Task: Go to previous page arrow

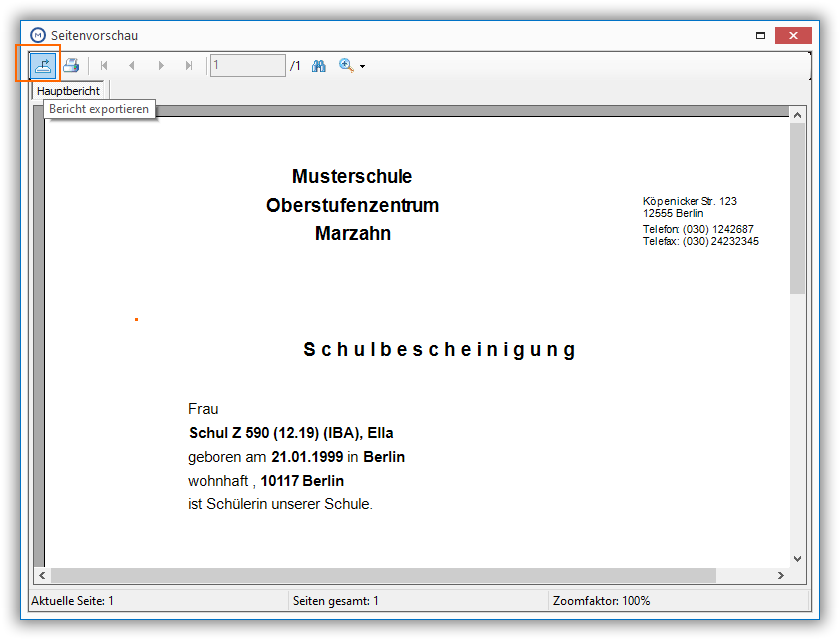Action: click(132, 66)
